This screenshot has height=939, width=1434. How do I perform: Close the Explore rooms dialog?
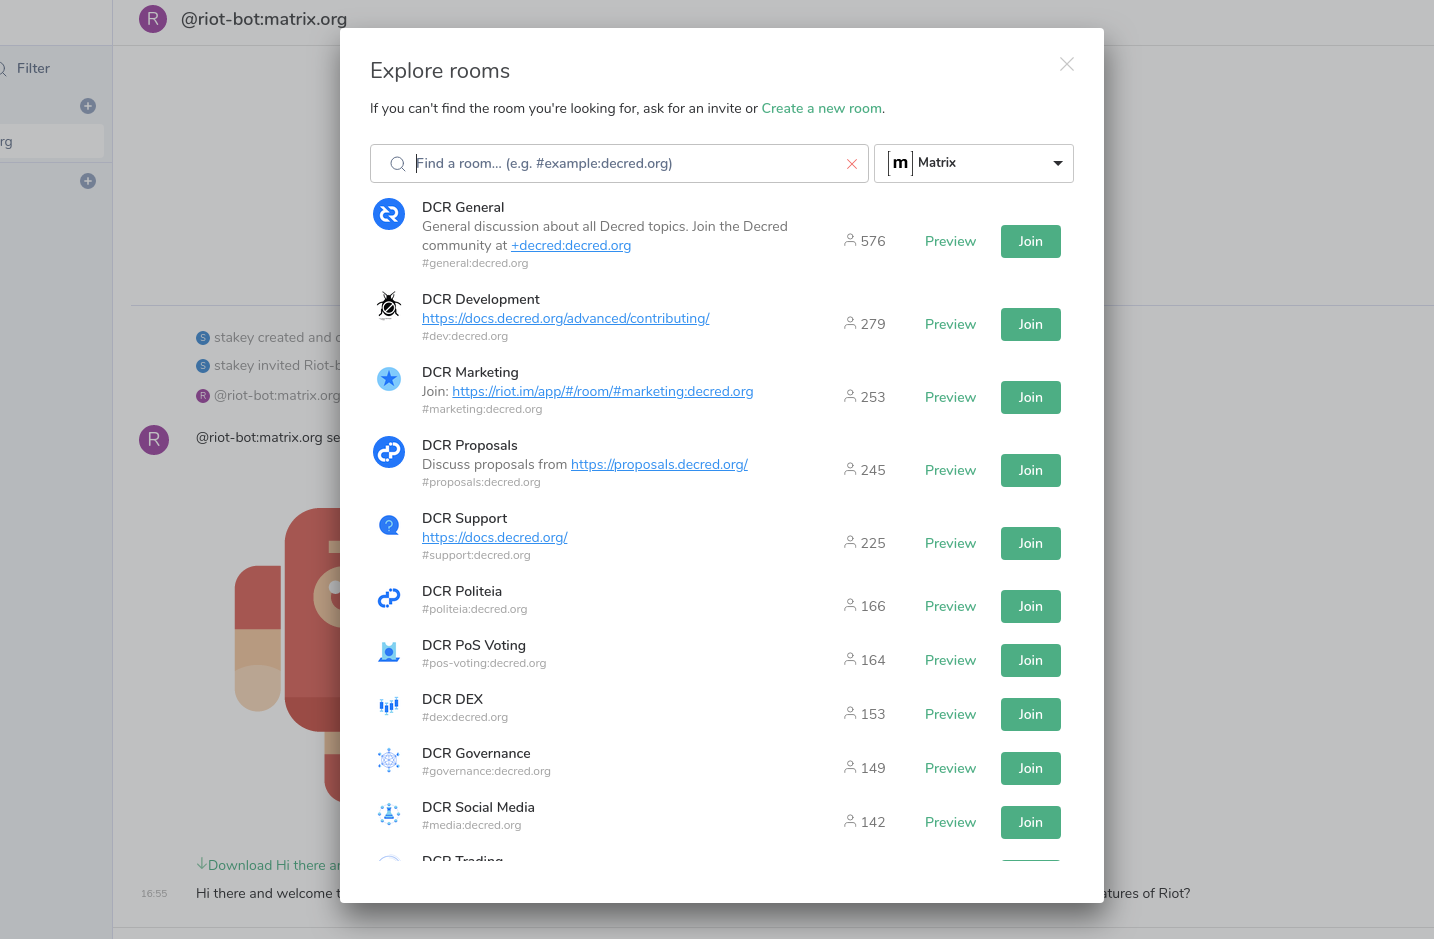tap(1067, 64)
